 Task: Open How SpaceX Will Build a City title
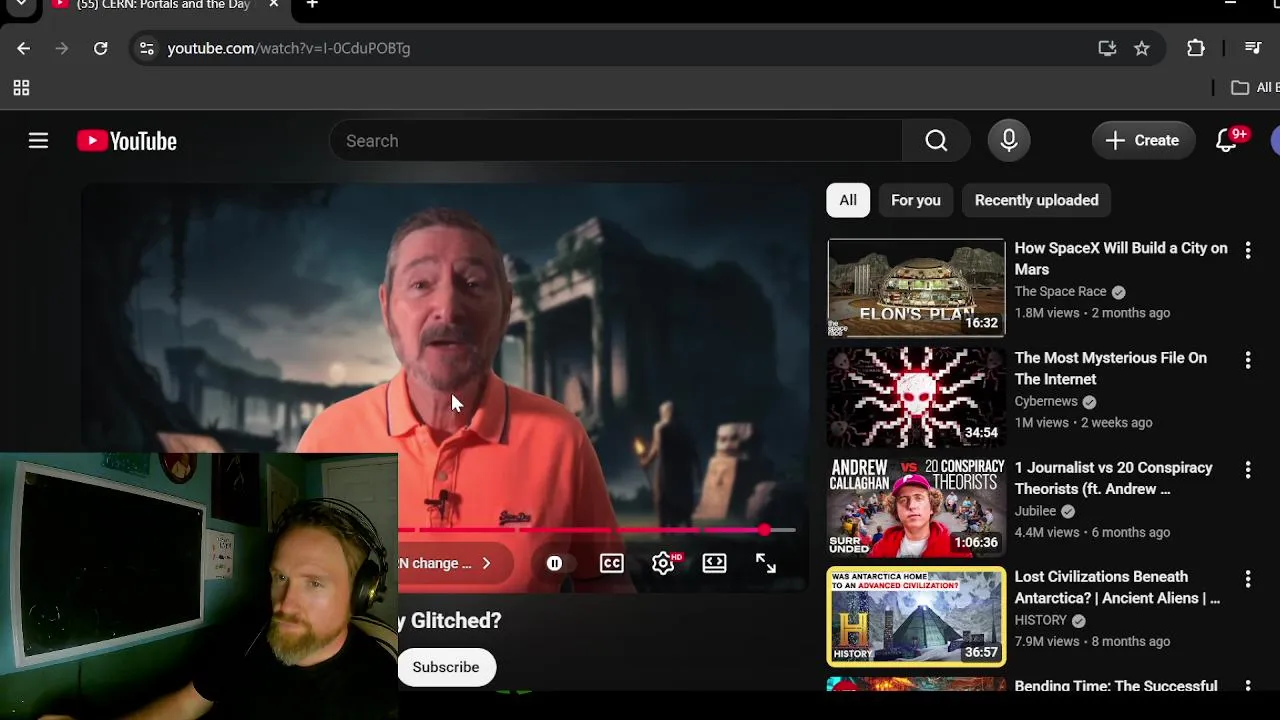click(x=1121, y=259)
